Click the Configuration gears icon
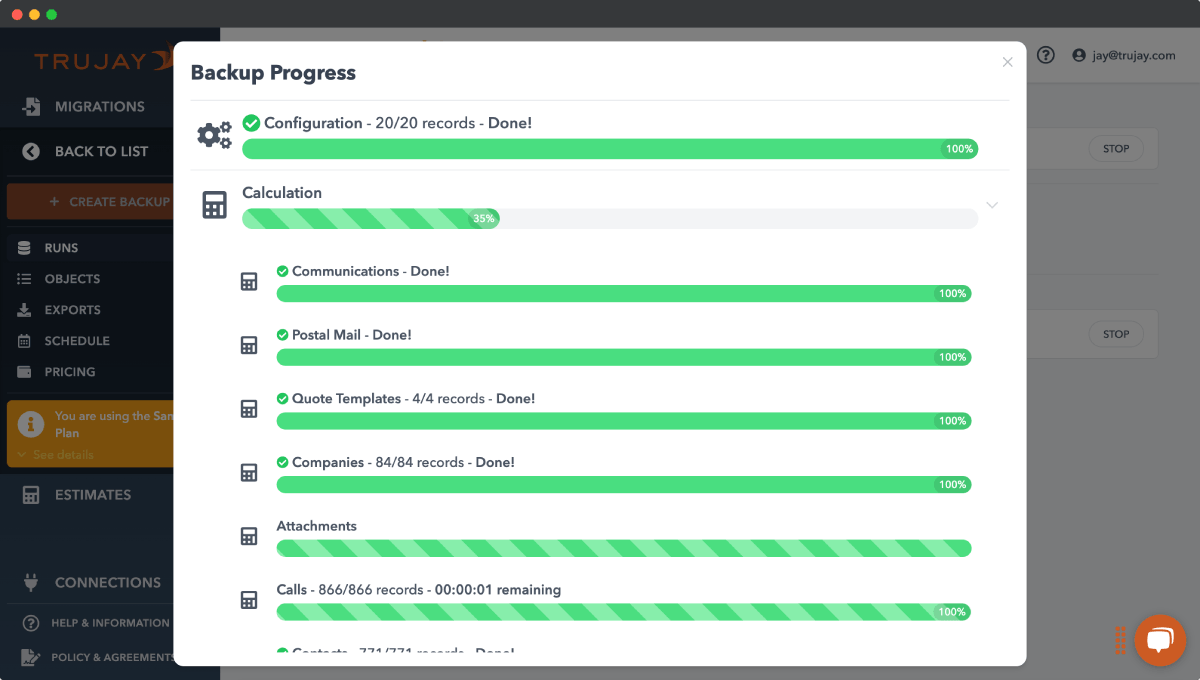Screen dimensions: 1200x680 214,135
